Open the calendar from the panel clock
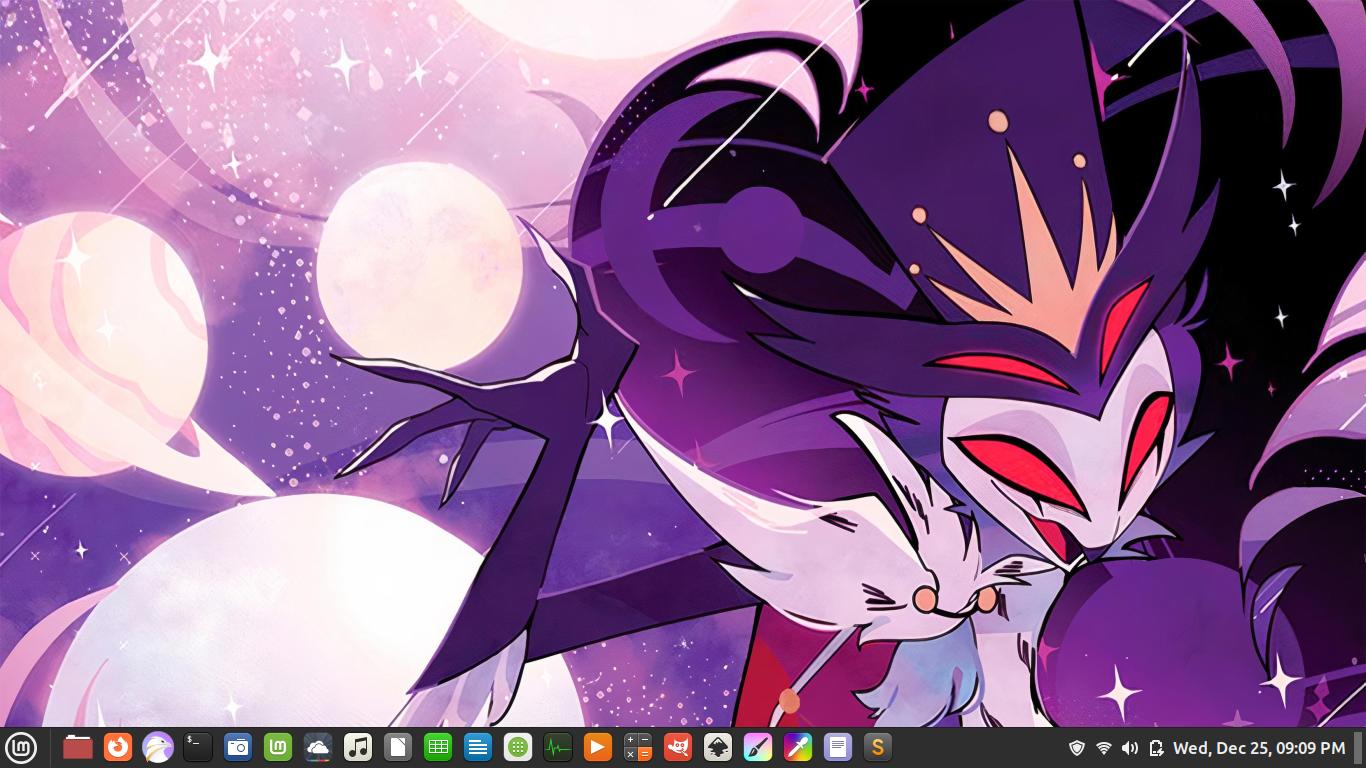Image resolution: width=1366 pixels, height=768 pixels. 1258,748
